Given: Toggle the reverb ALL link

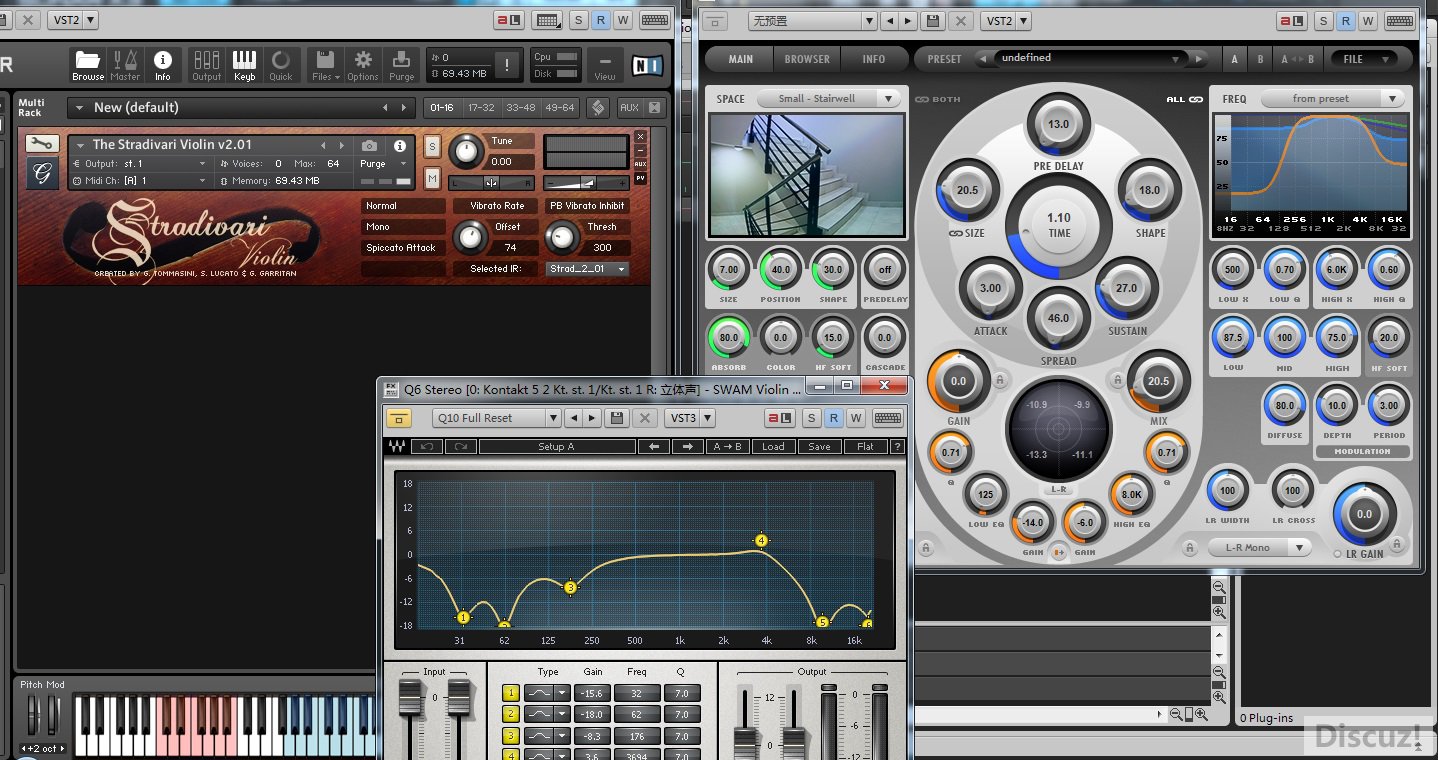Looking at the screenshot, I should tap(1184, 99).
